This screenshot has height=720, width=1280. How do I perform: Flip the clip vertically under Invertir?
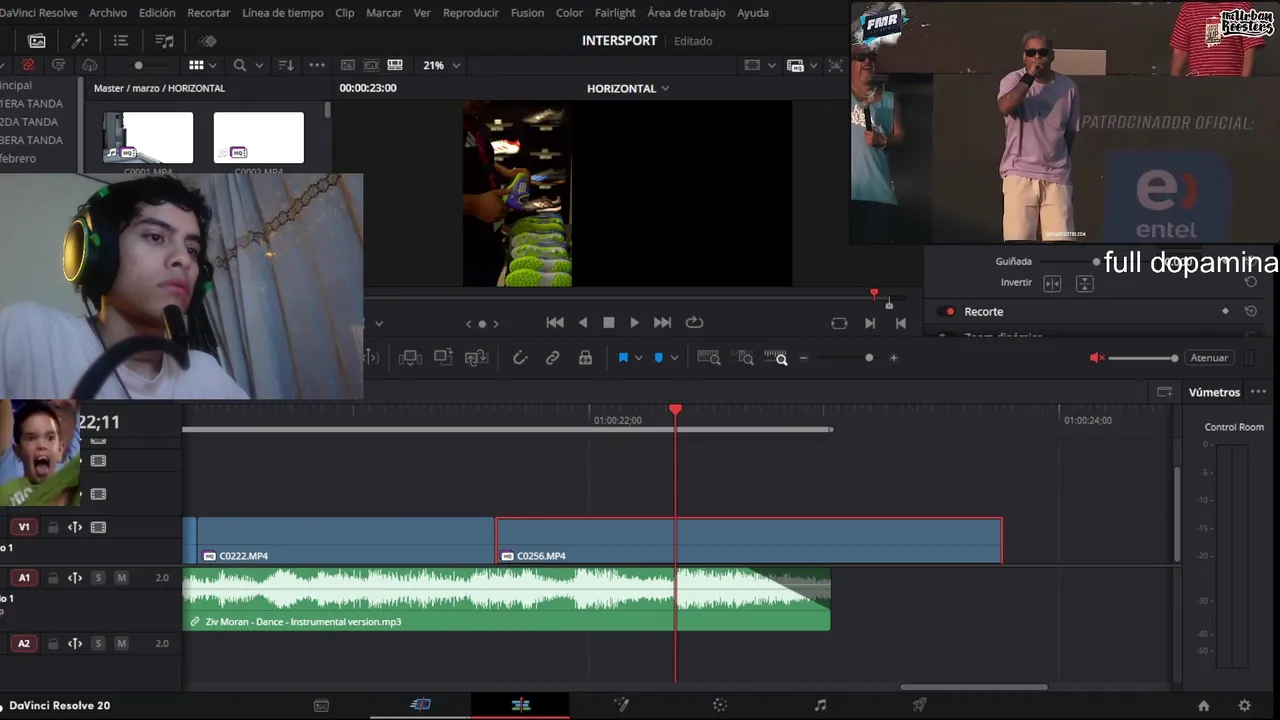[x=1084, y=284]
